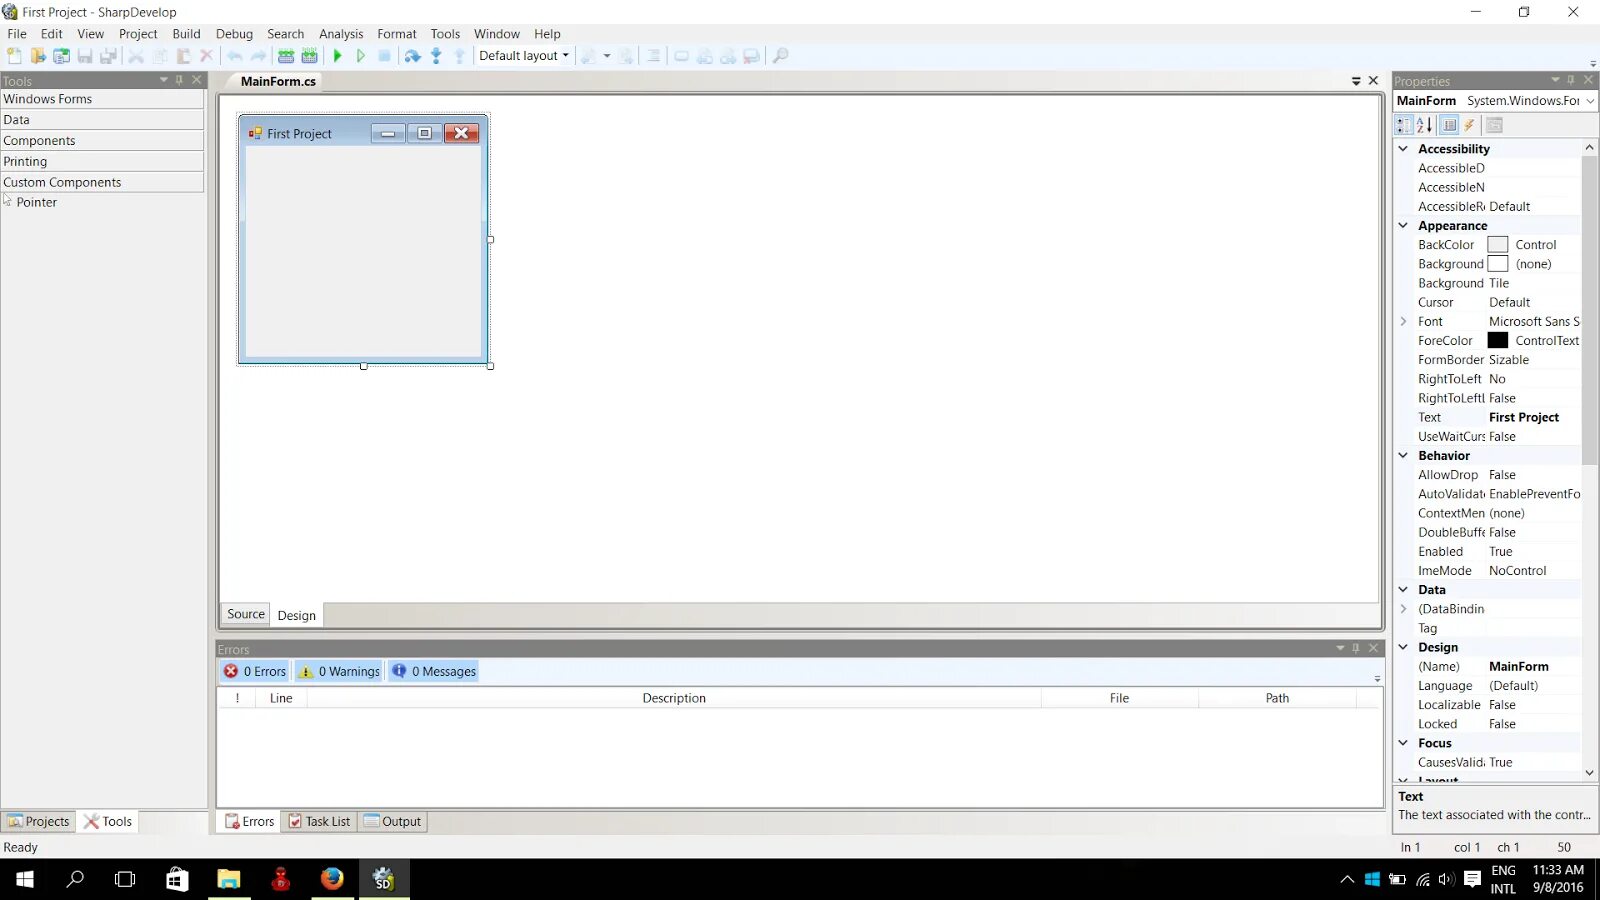Image resolution: width=1600 pixels, height=900 pixels.
Task: Switch to the Output tab
Action: pyautogui.click(x=392, y=821)
